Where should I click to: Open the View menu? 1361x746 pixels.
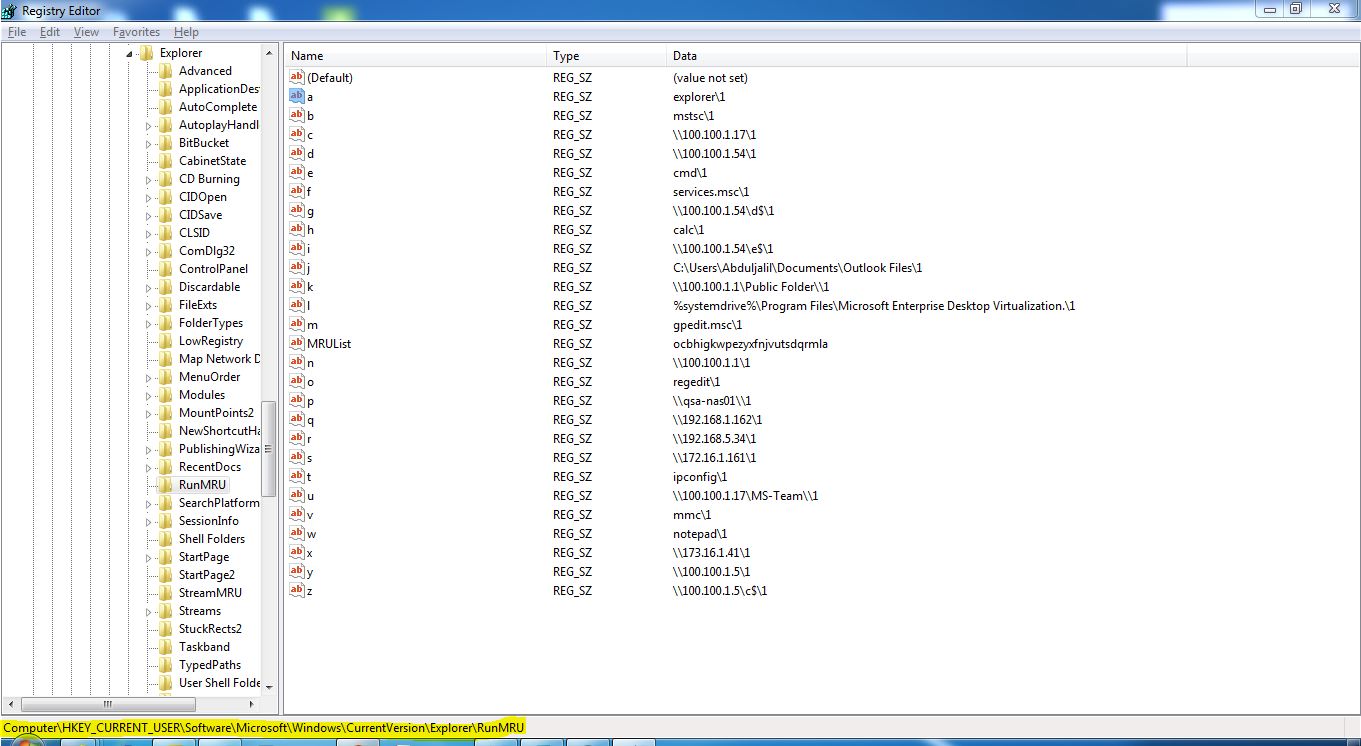[x=87, y=32]
